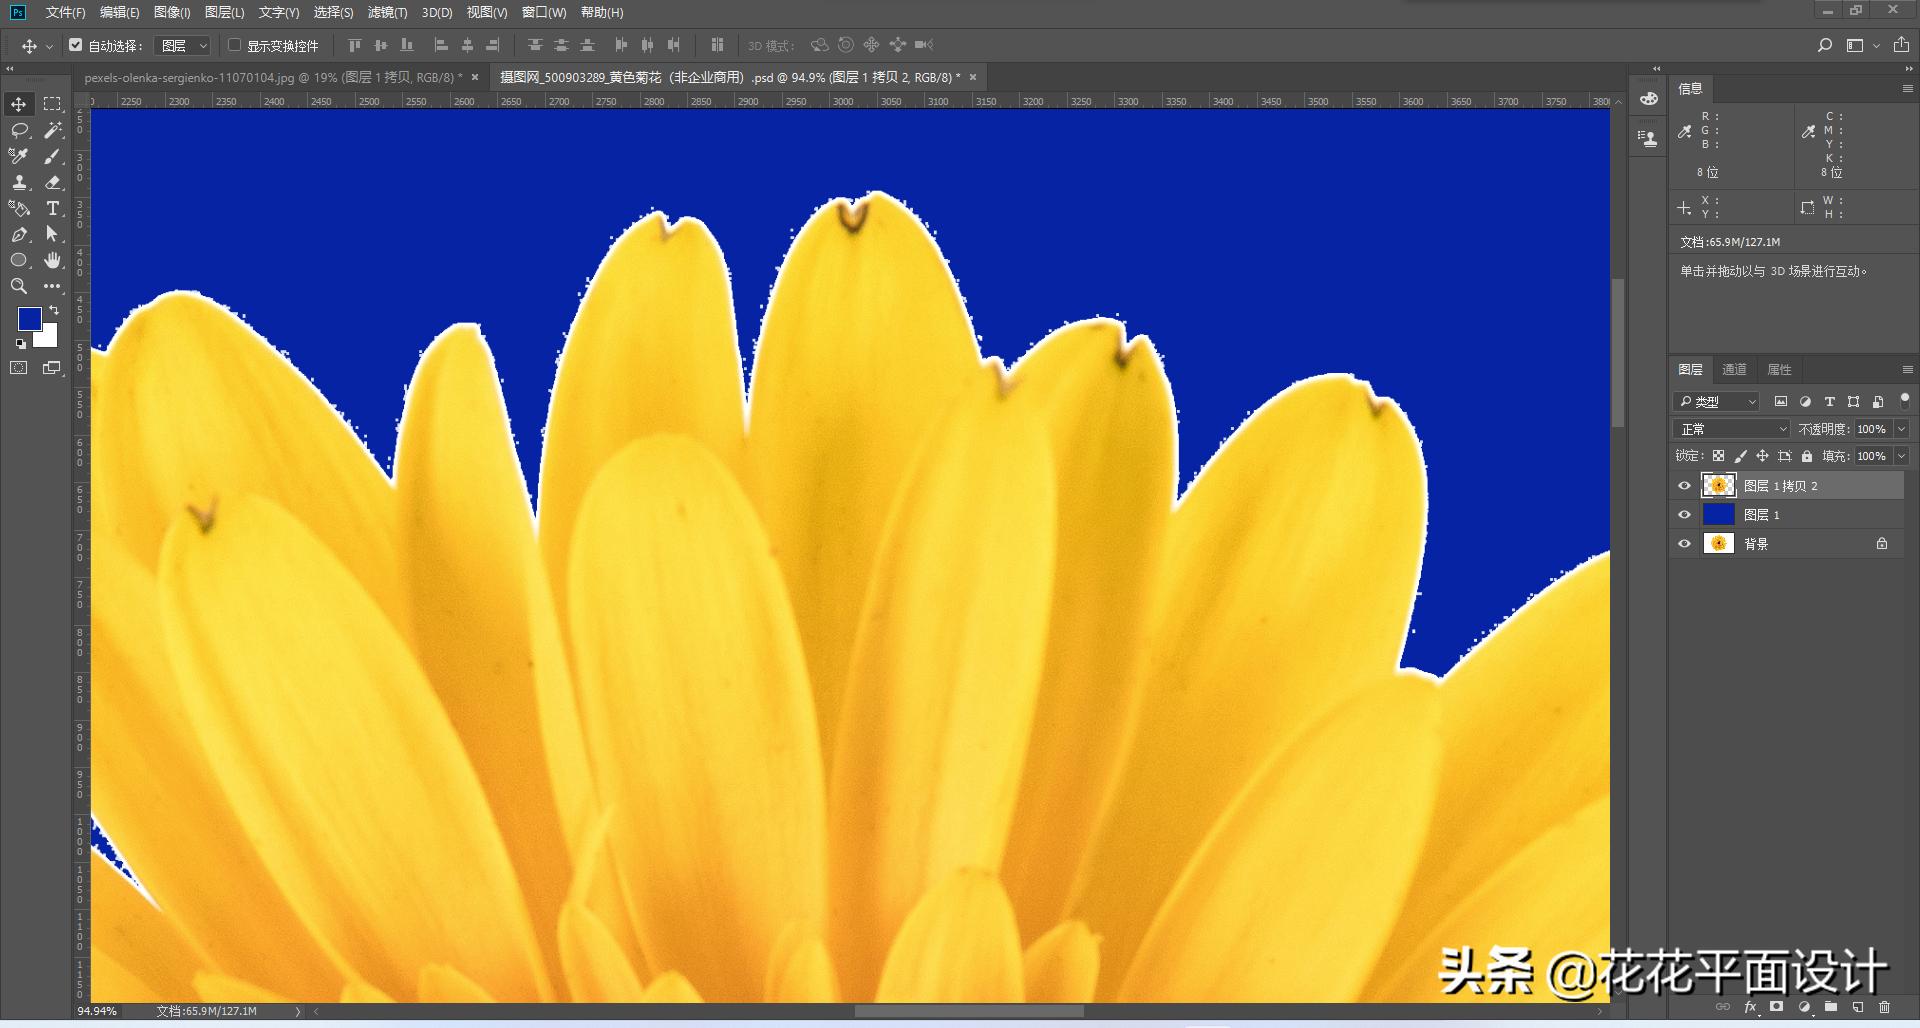
Task: Select the Eraser tool
Action: pyautogui.click(x=53, y=182)
